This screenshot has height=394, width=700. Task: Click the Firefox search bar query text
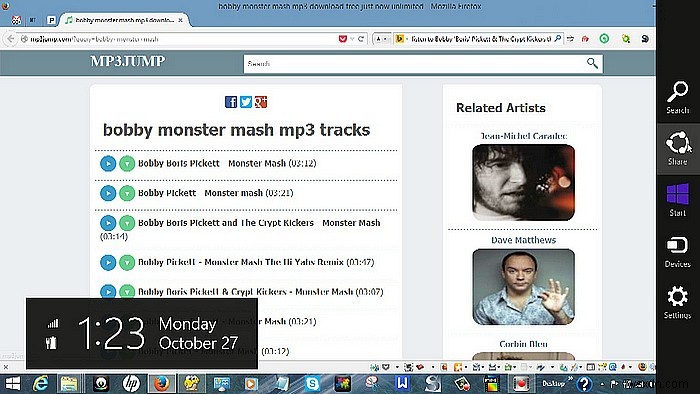tap(480, 39)
